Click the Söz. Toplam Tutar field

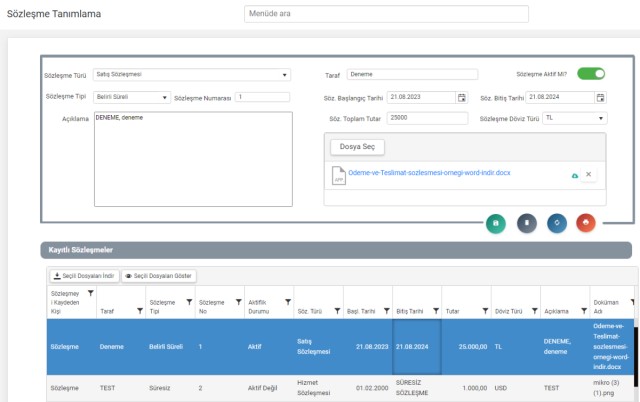pyautogui.click(x=427, y=118)
